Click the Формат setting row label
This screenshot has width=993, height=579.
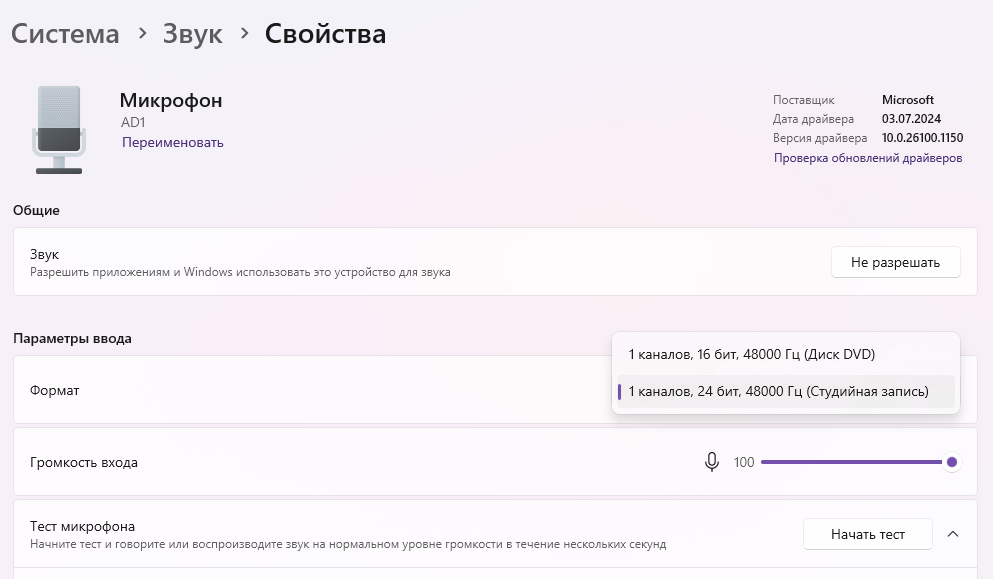pyautogui.click(x=55, y=390)
